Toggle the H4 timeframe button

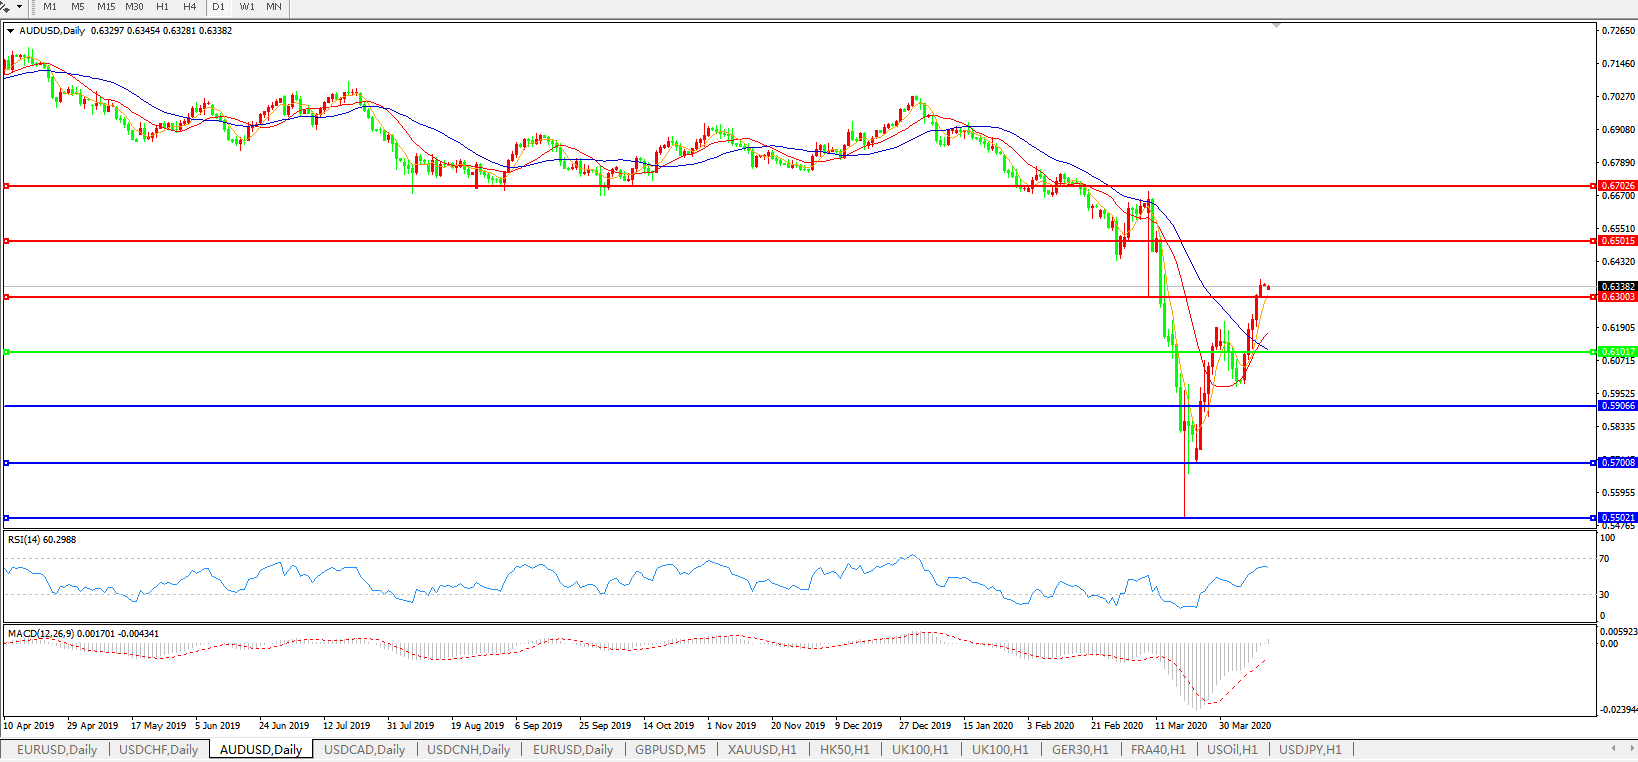point(190,7)
